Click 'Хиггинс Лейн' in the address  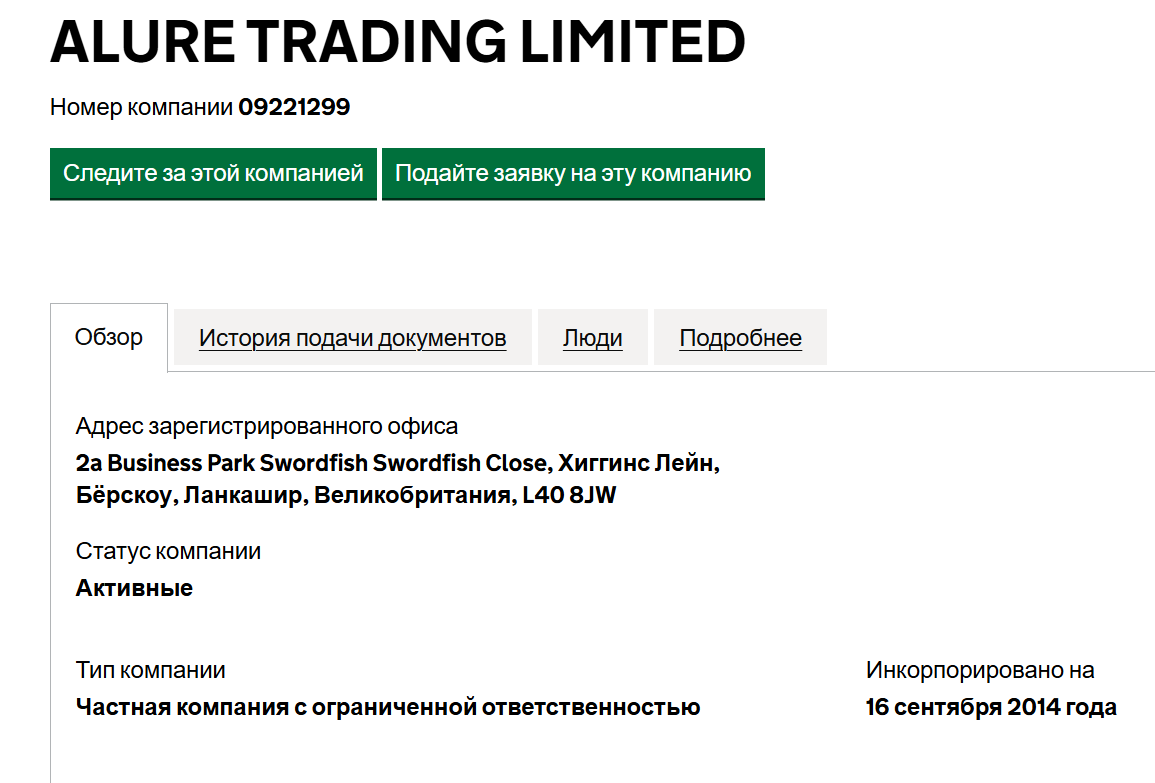pyautogui.click(x=638, y=464)
